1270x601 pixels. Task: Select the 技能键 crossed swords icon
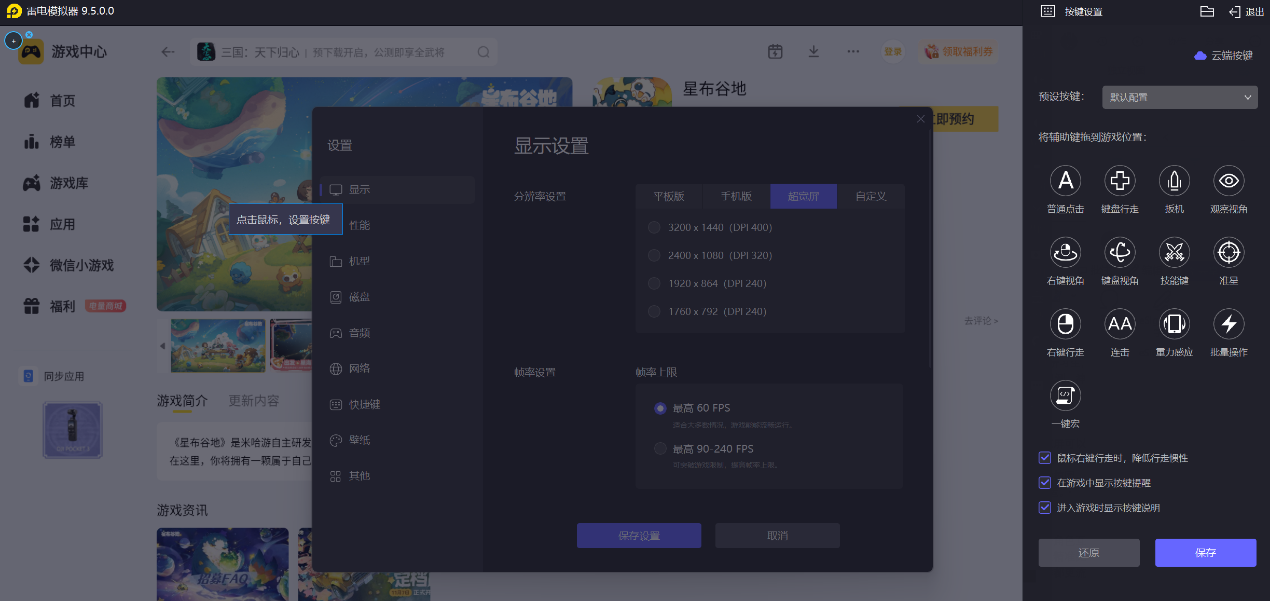point(1174,252)
